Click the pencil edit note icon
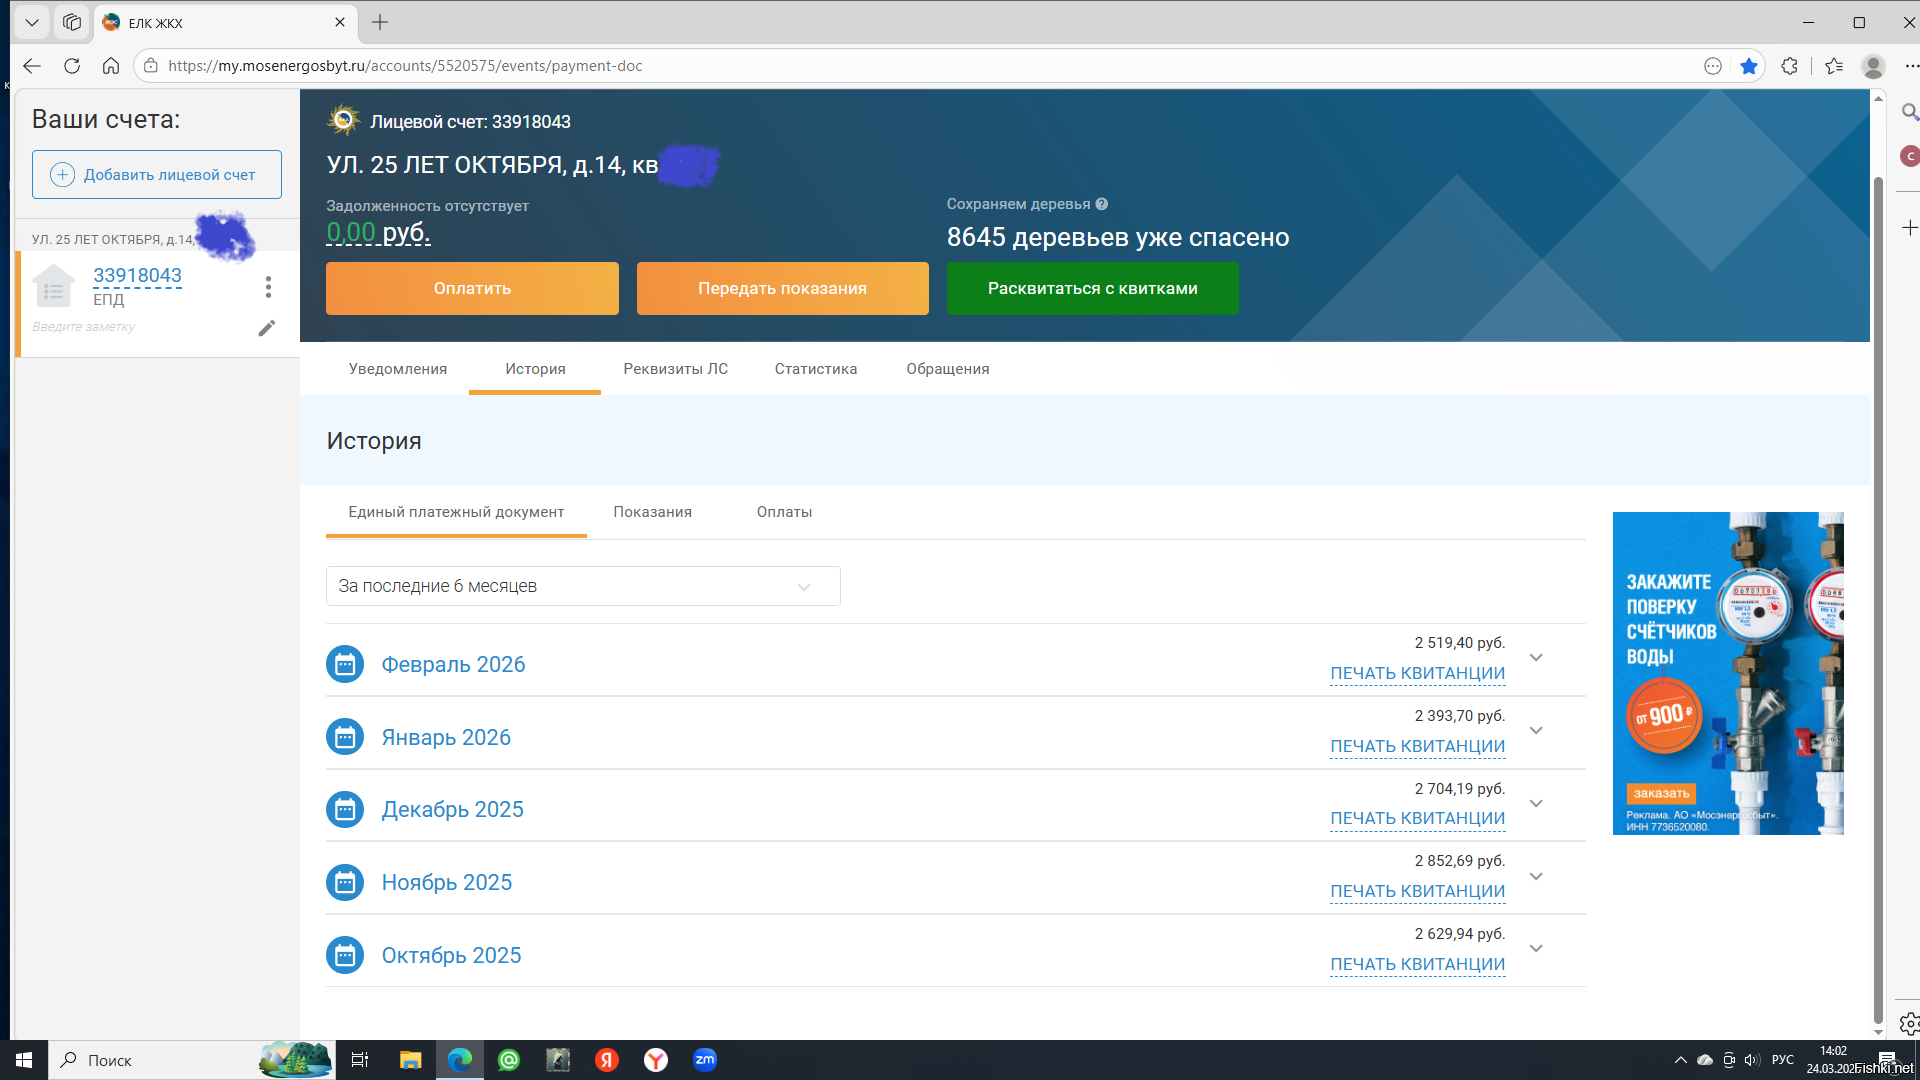This screenshot has height=1080, width=1920. coord(266,328)
